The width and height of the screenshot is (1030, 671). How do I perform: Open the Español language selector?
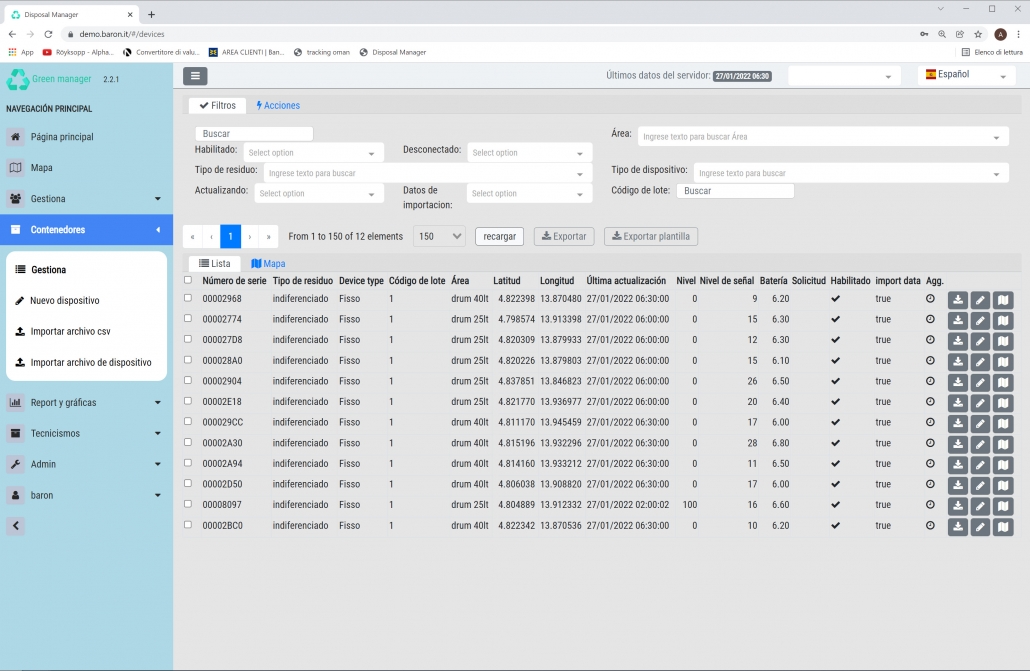(966, 75)
